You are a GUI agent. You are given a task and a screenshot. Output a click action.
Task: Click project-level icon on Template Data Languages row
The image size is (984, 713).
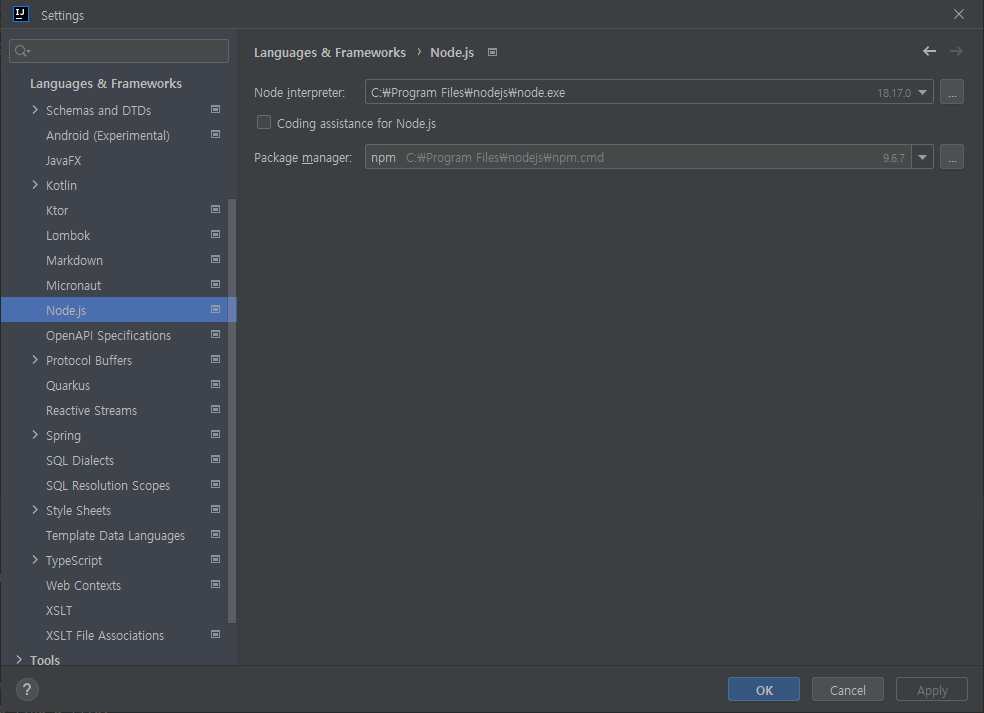(x=215, y=534)
